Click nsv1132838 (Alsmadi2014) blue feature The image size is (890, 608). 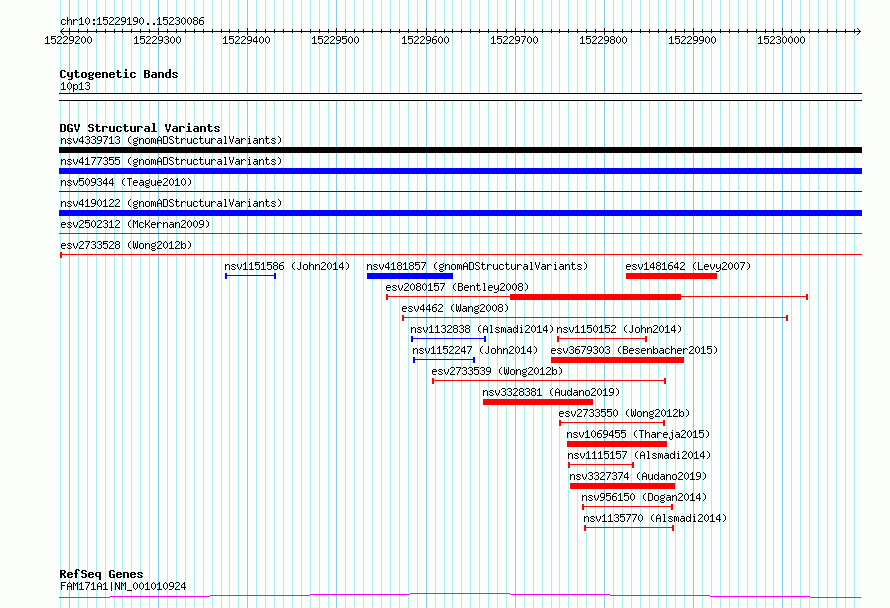pyautogui.click(x=448, y=339)
